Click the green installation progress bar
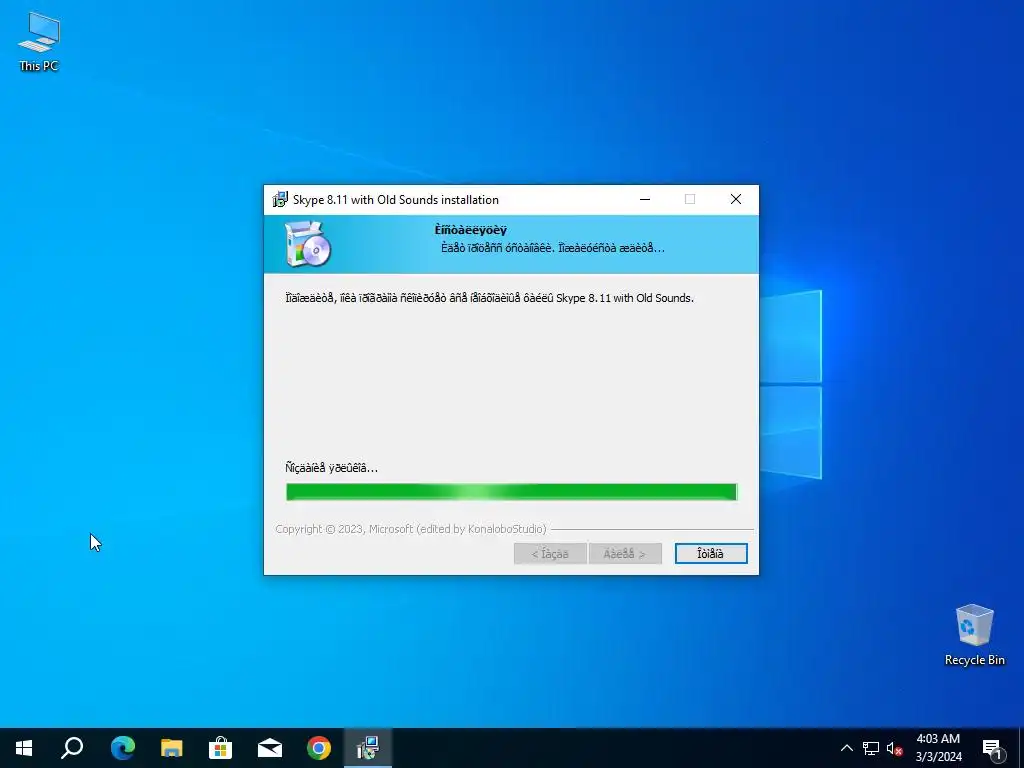The height and width of the screenshot is (768, 1024). 511,492
